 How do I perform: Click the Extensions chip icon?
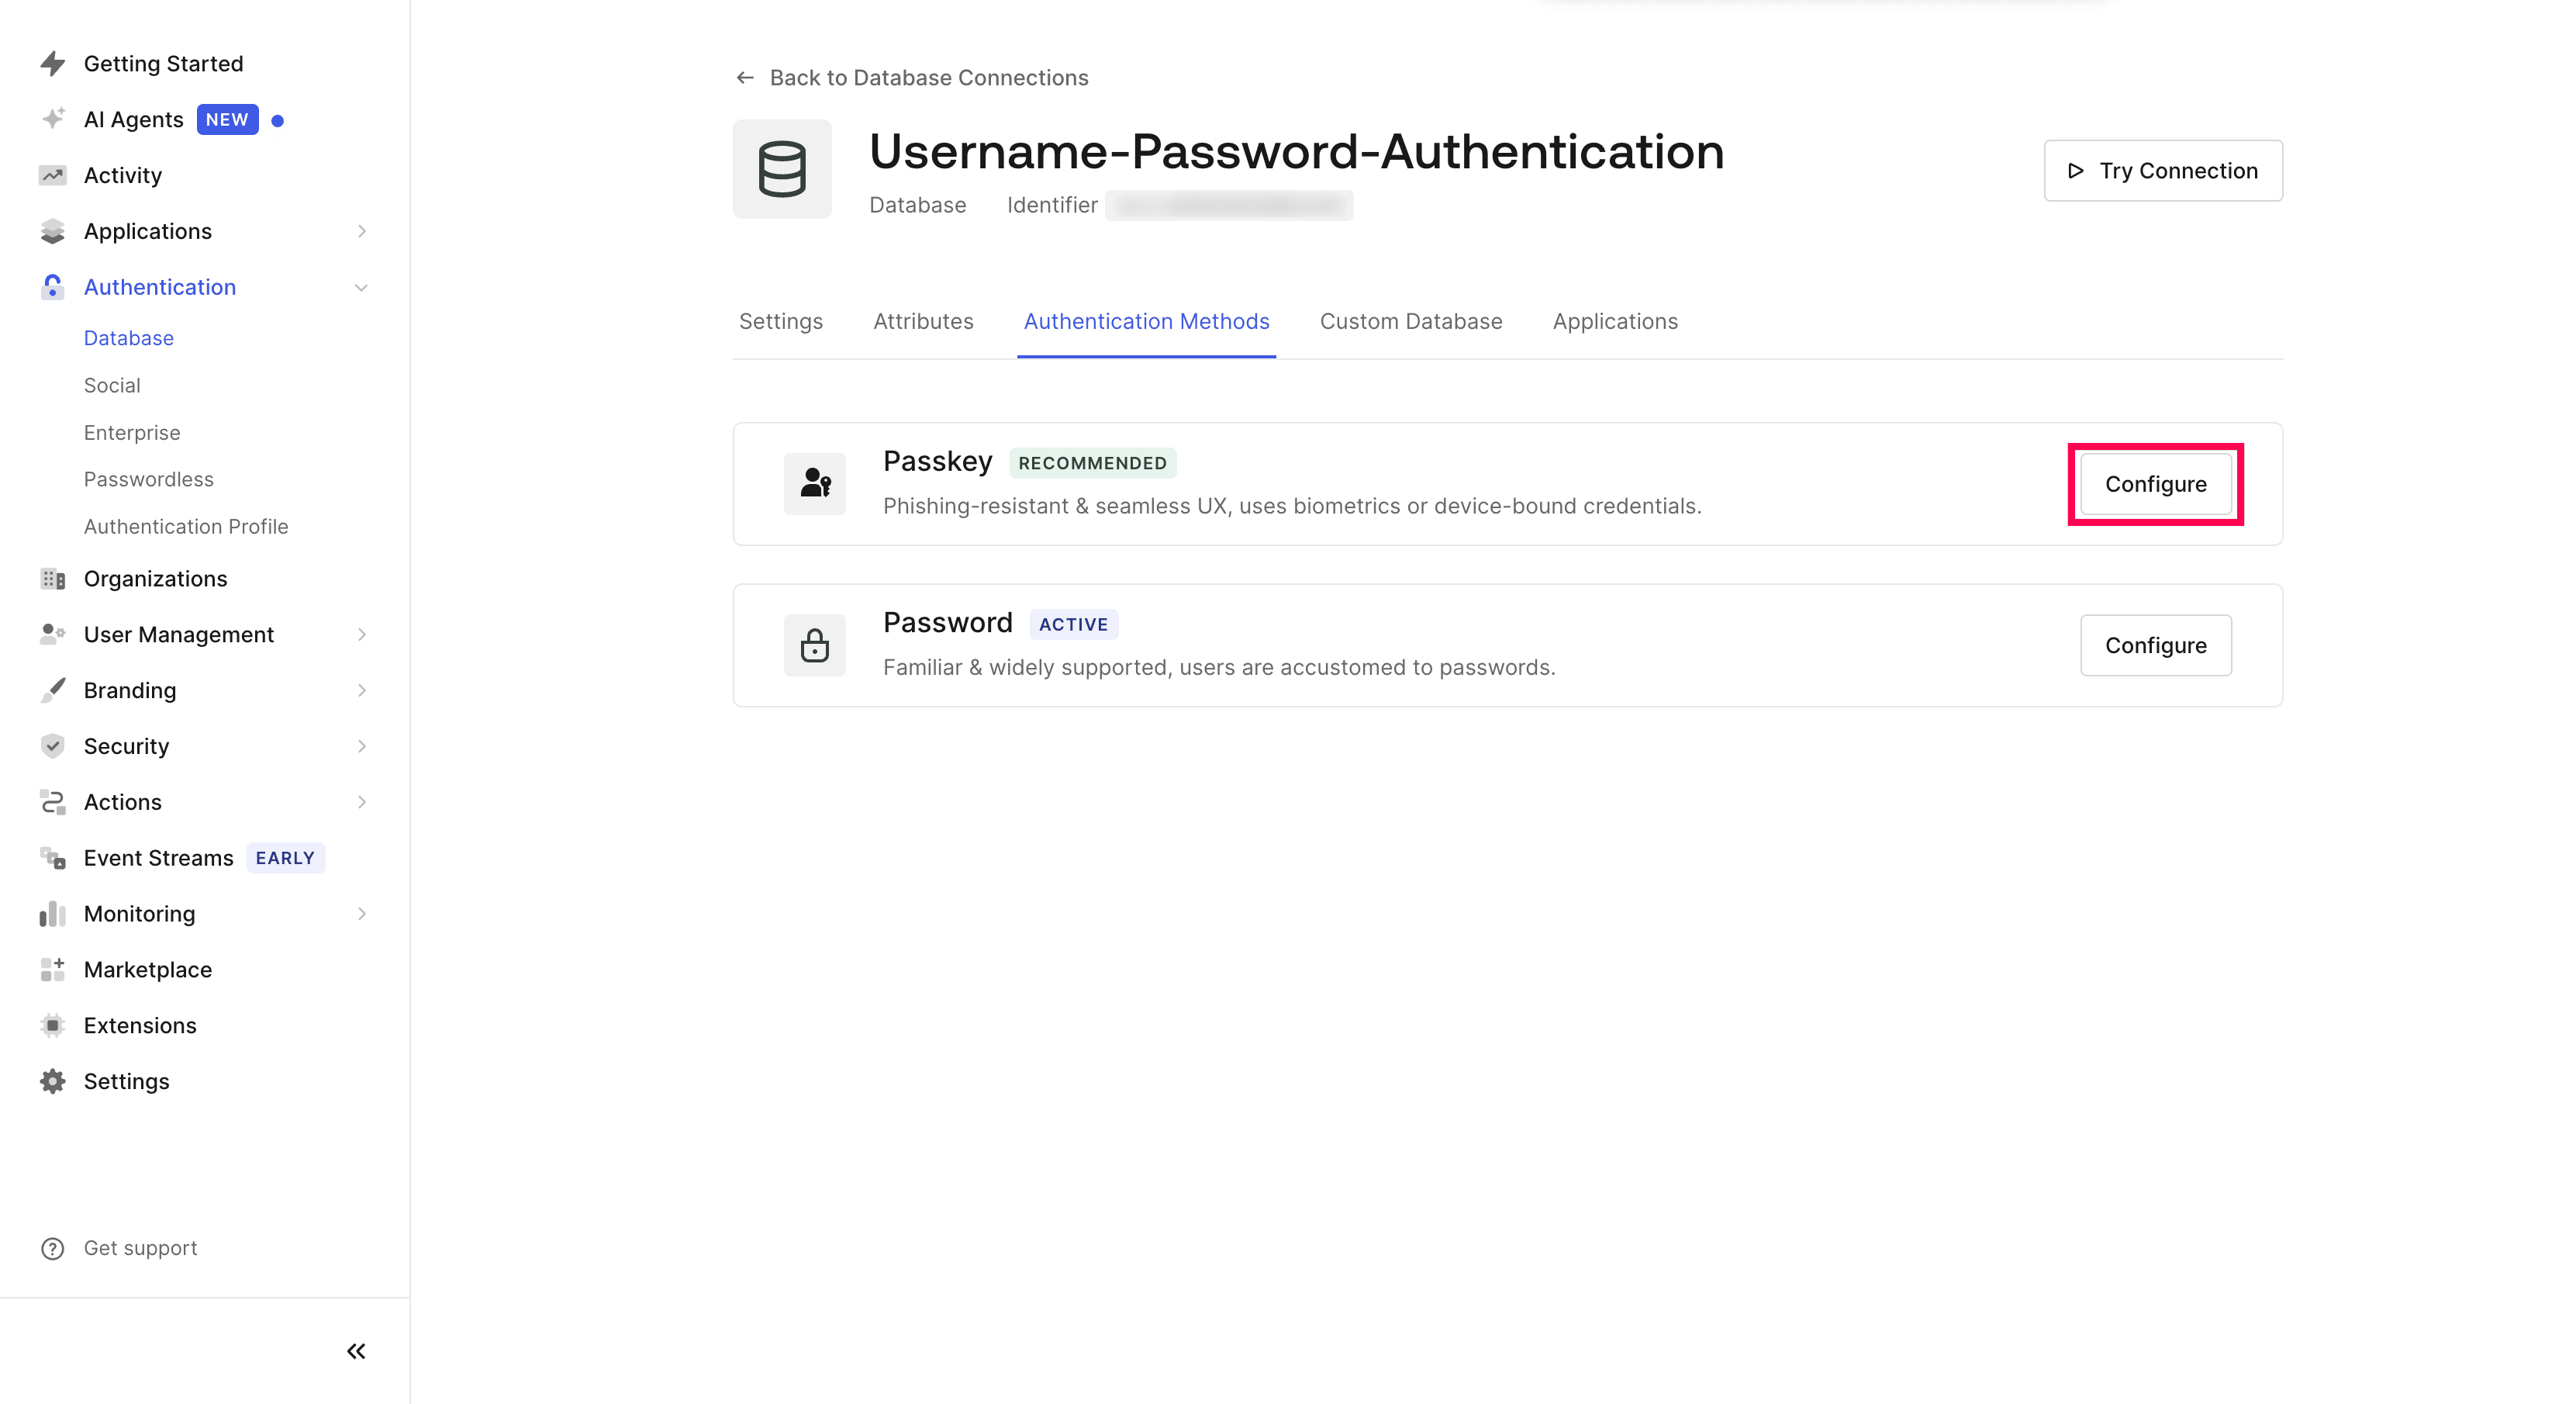pyautogui.click(x=53, y=1025)
